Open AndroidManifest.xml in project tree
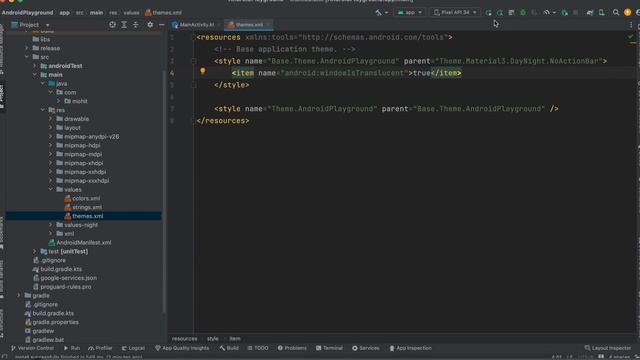640x360 pixels. [80, 242]
